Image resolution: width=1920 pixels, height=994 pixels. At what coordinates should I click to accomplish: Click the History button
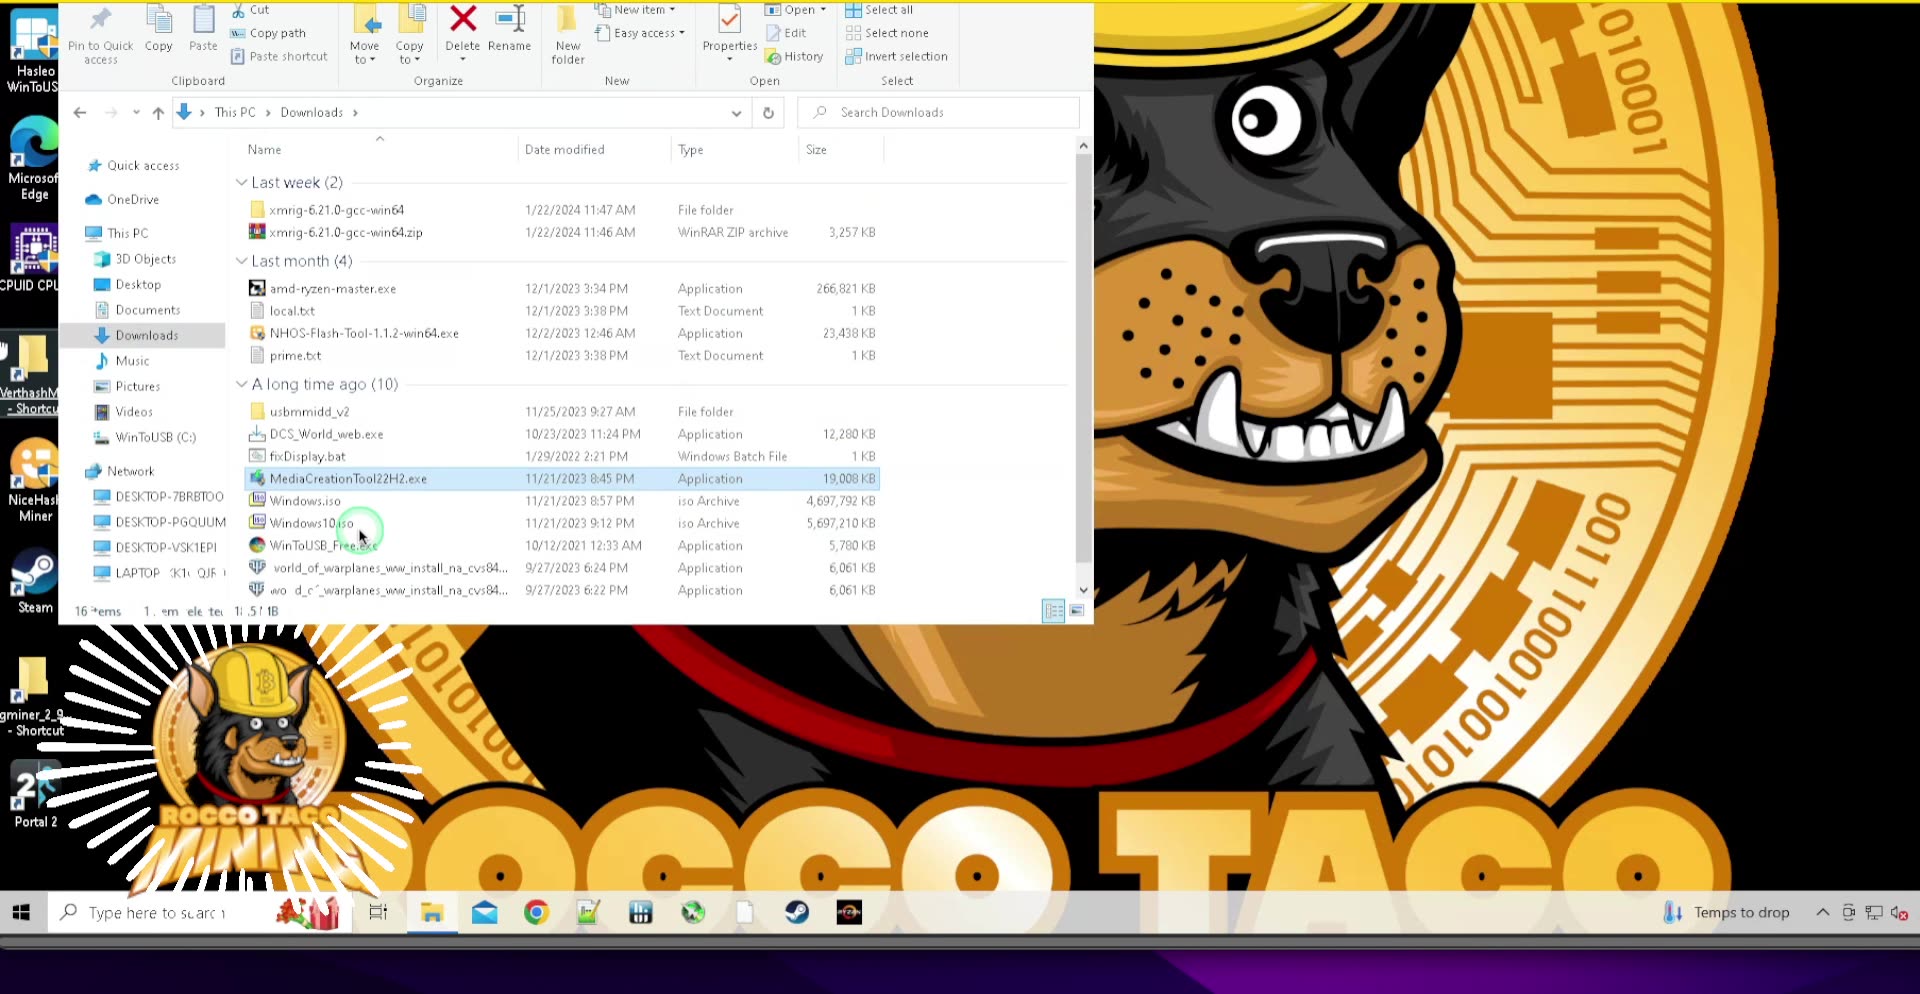click(x=795, y=56)
